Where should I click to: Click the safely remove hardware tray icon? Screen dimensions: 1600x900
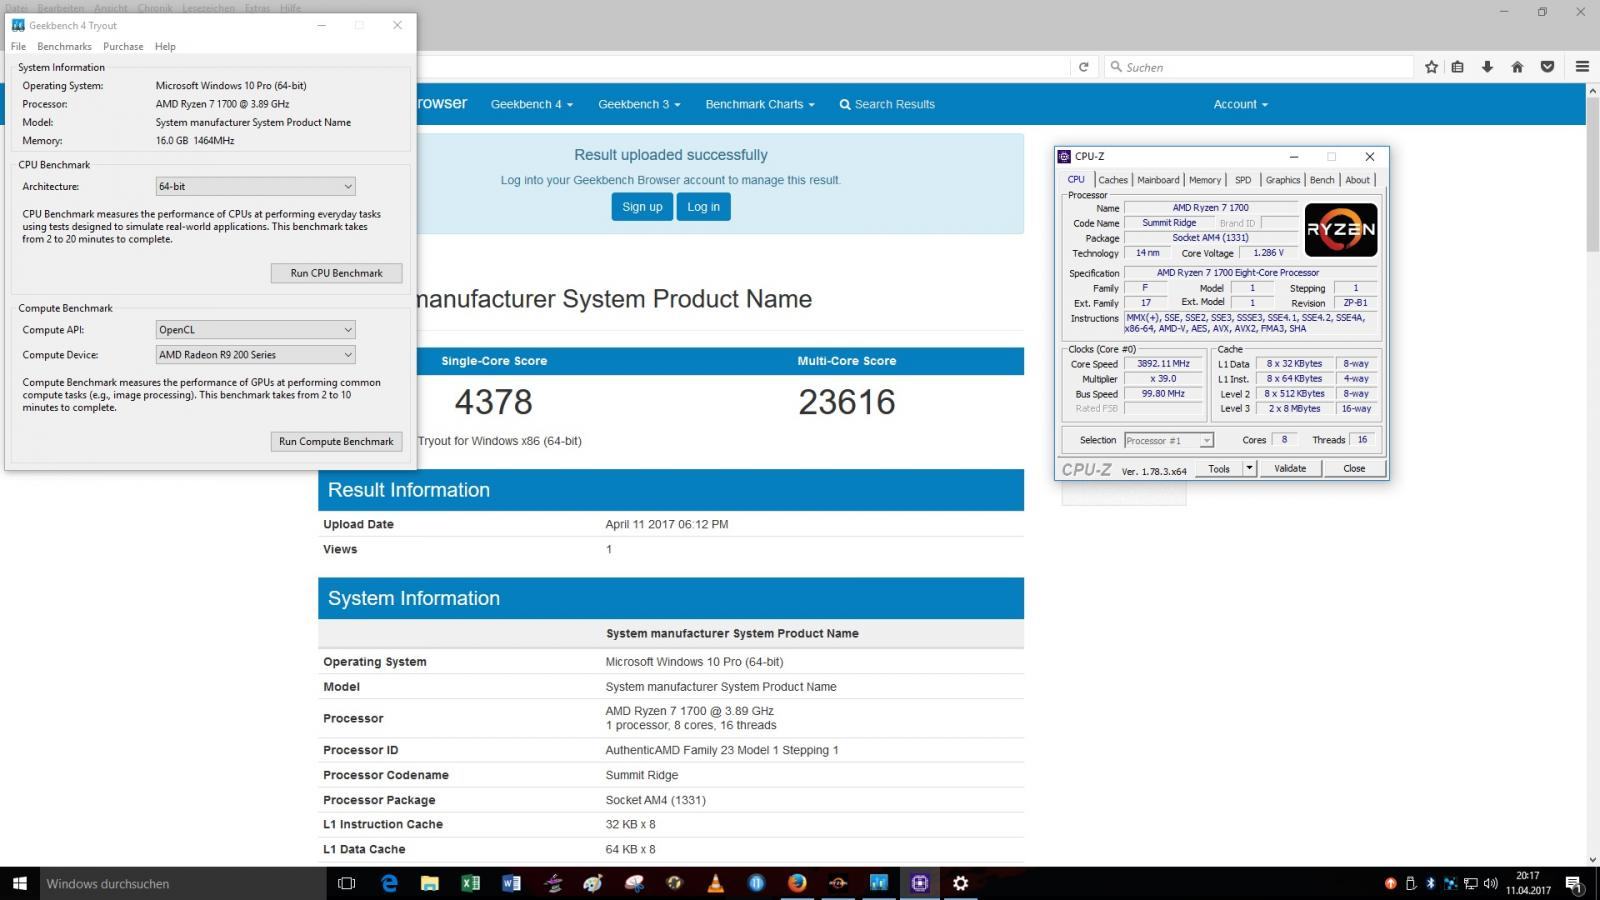1411,884
